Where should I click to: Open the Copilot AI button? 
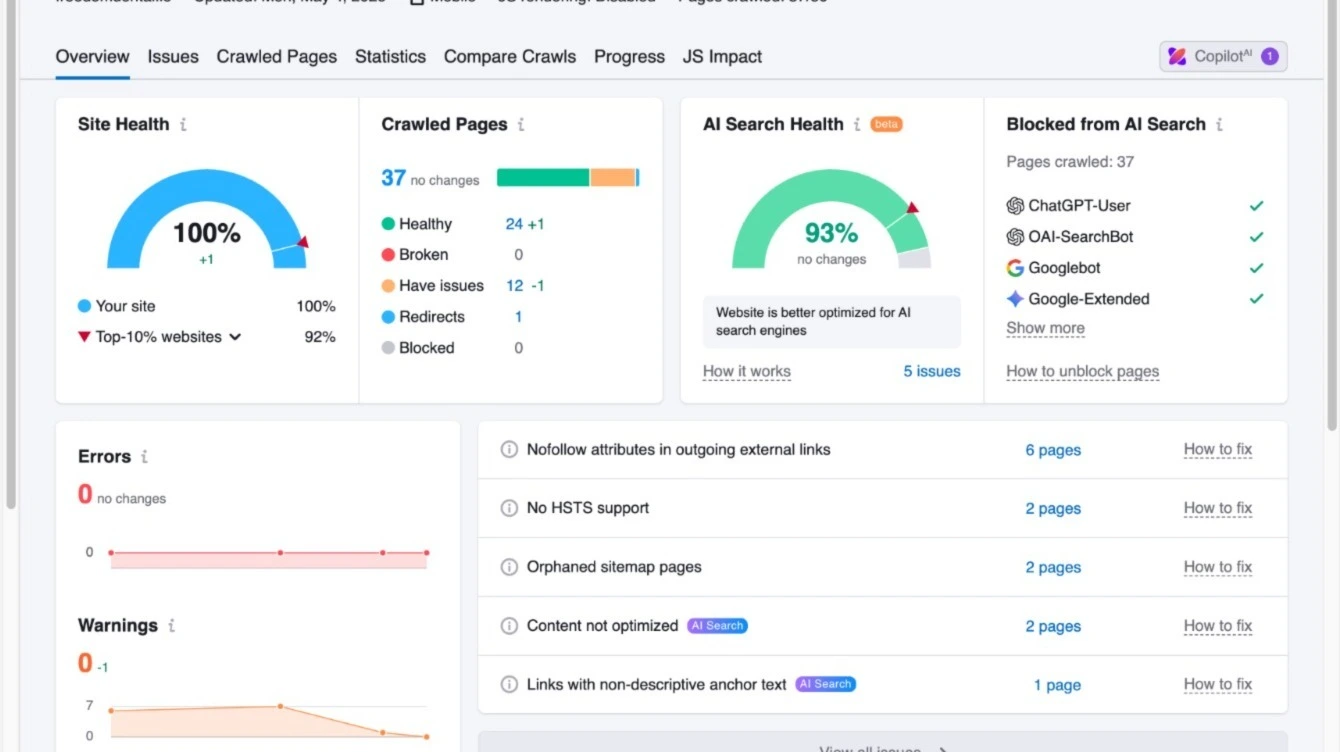click(x=1223, y=56)
